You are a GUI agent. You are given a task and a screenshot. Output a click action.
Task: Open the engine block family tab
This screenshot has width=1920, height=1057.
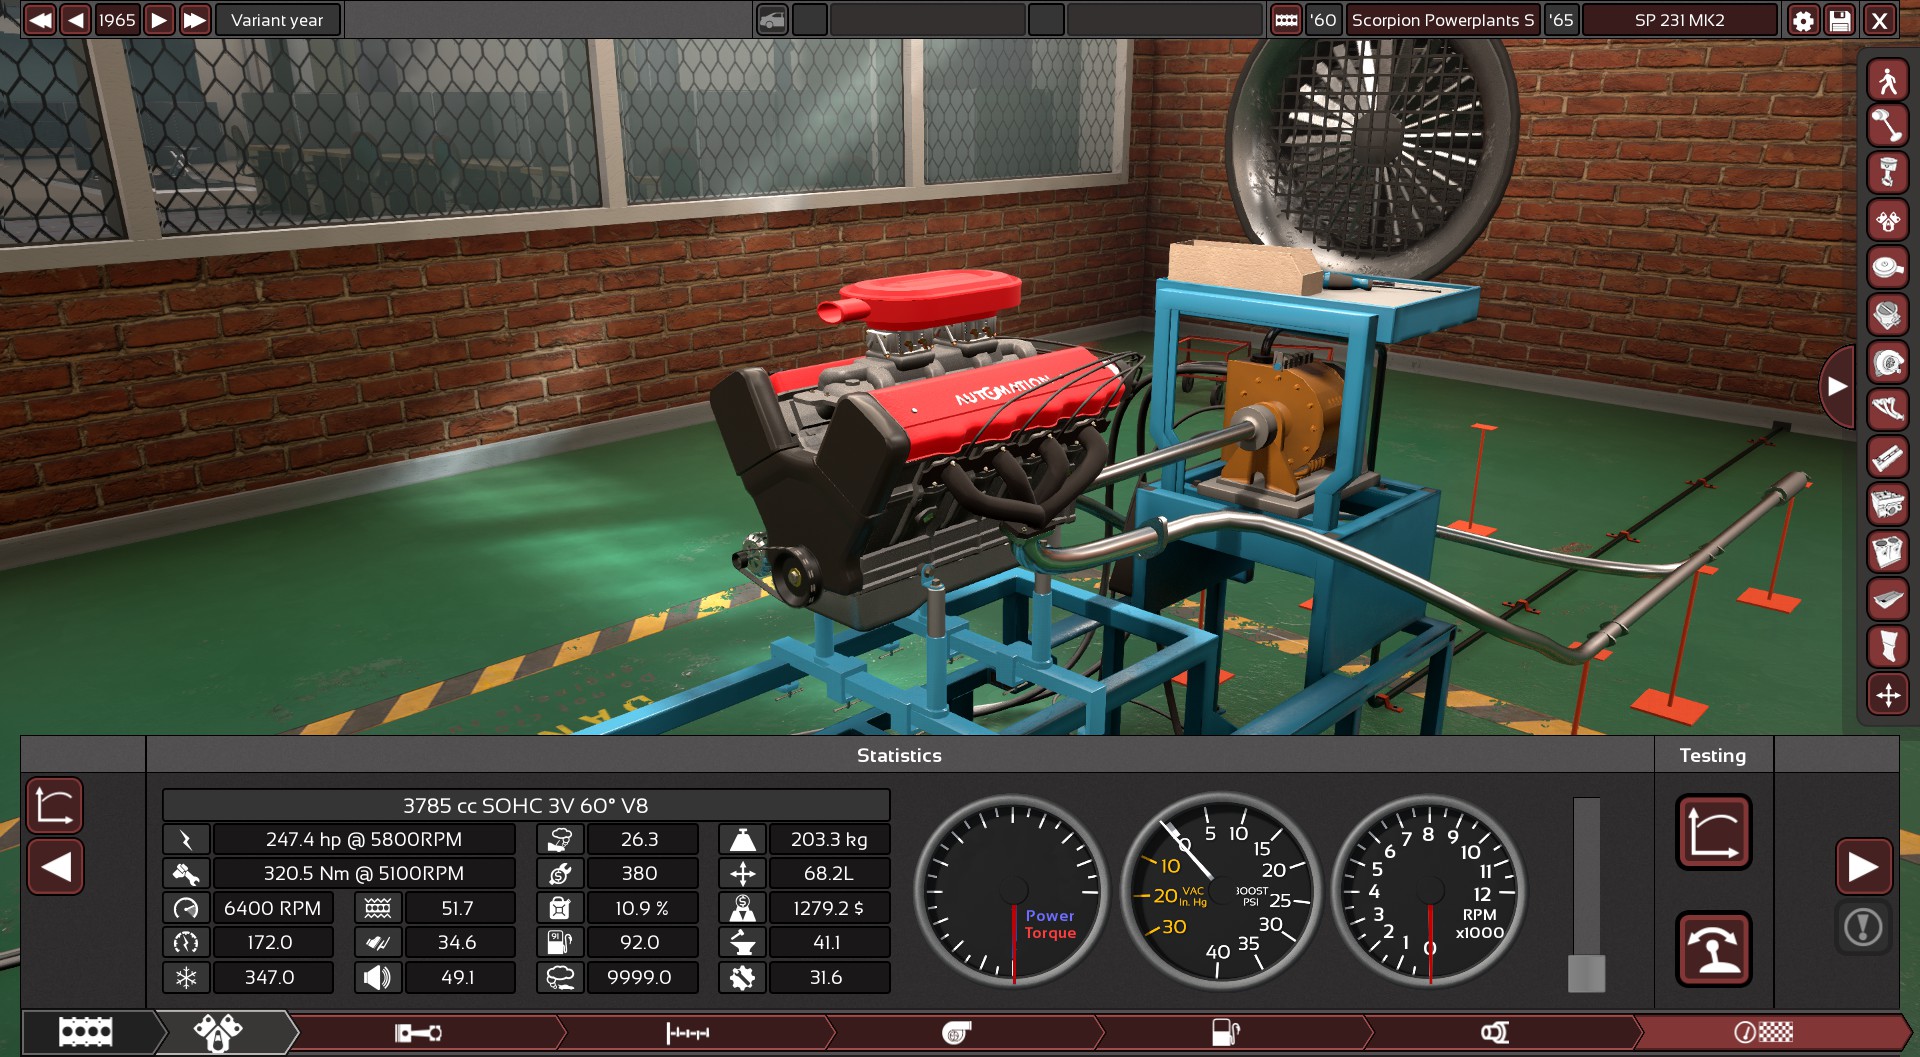pos(86,1032)
